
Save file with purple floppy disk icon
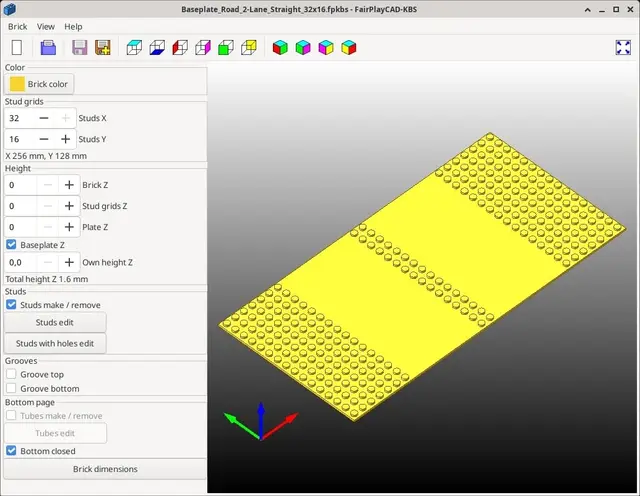[80, 47]
